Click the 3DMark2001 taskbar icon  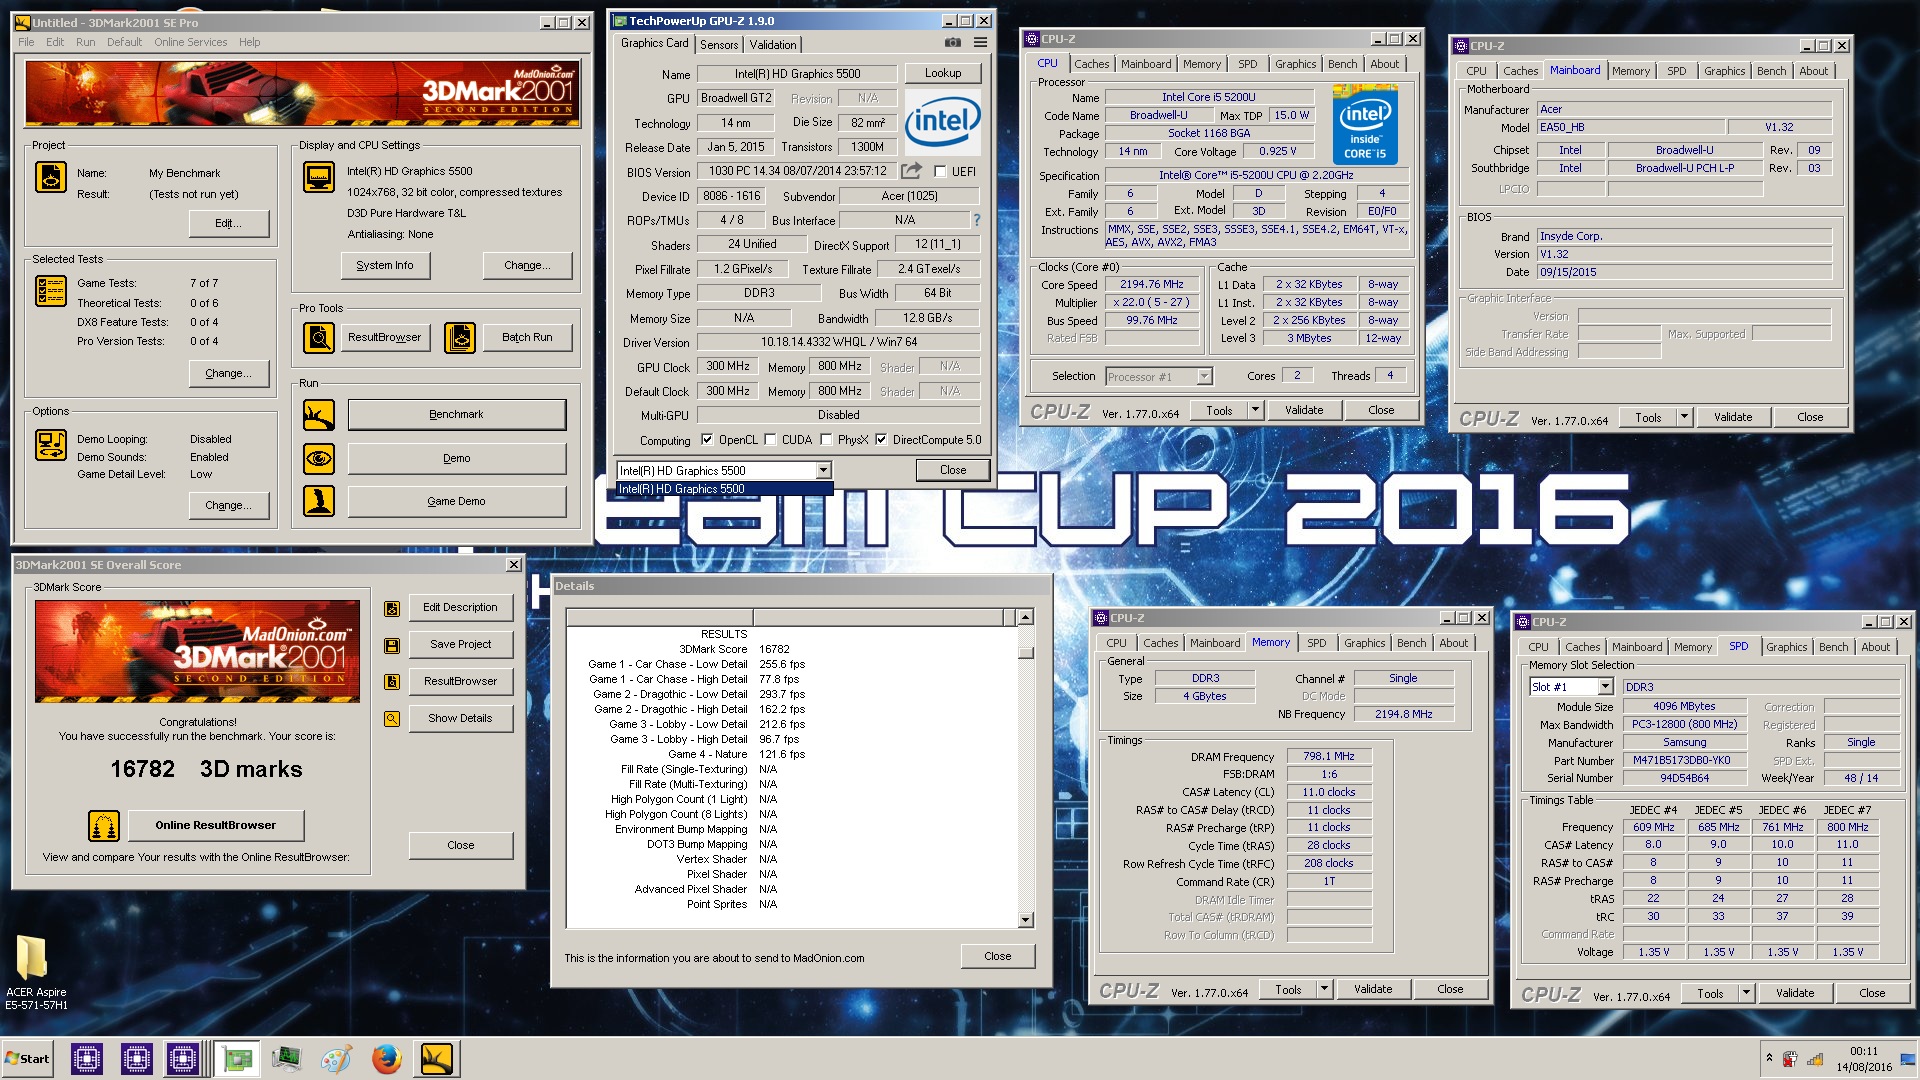point(437,1058)
